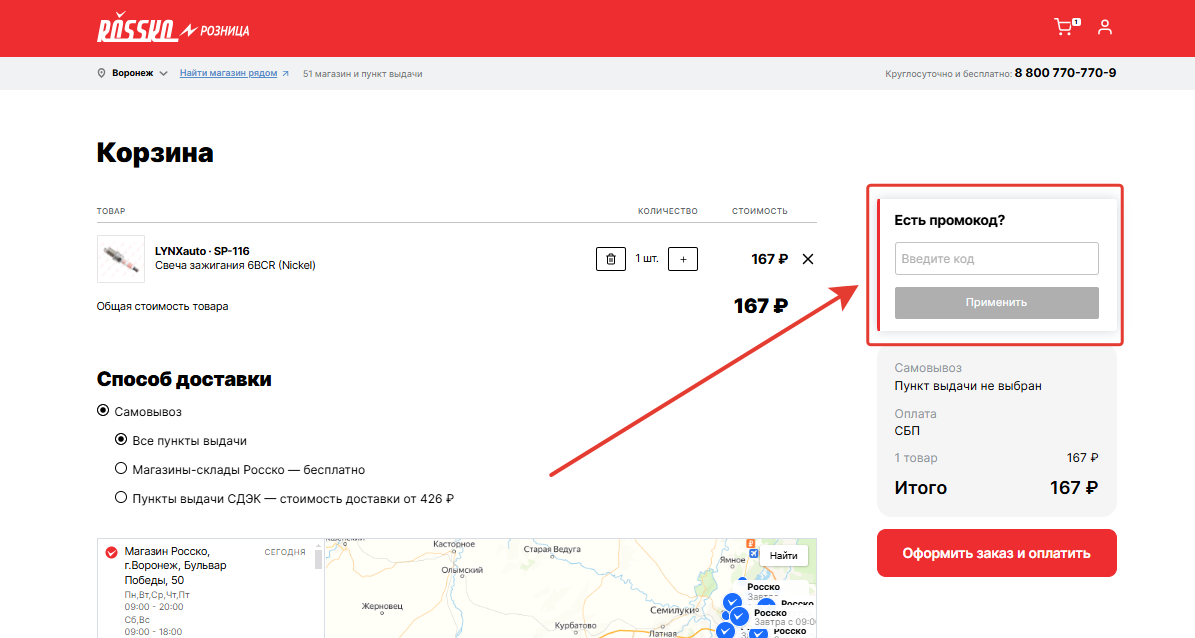Remove LYNXauto SP-116 with the X icon

pos(808,259)
